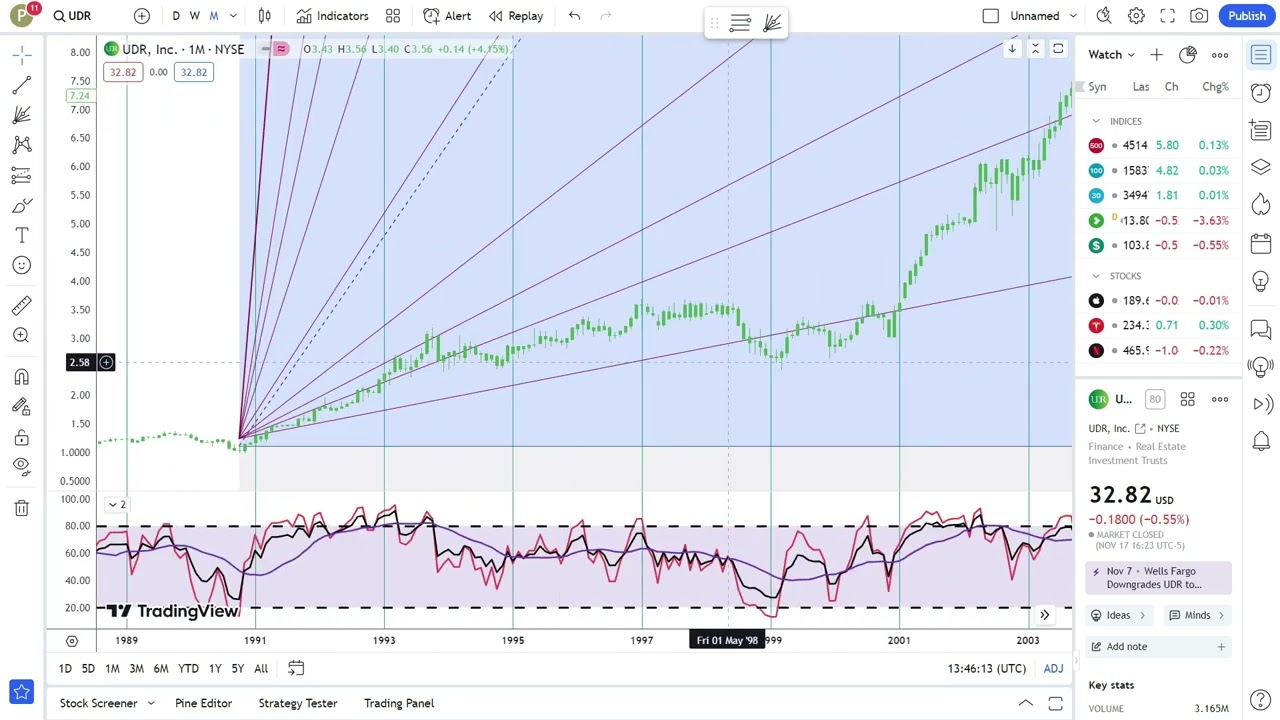
Task: Select the All date range
Action: point(261,669)
